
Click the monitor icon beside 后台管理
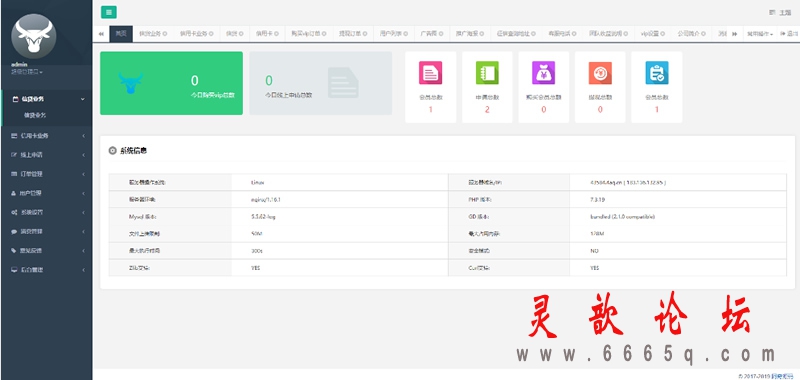[x=14, y=270]
